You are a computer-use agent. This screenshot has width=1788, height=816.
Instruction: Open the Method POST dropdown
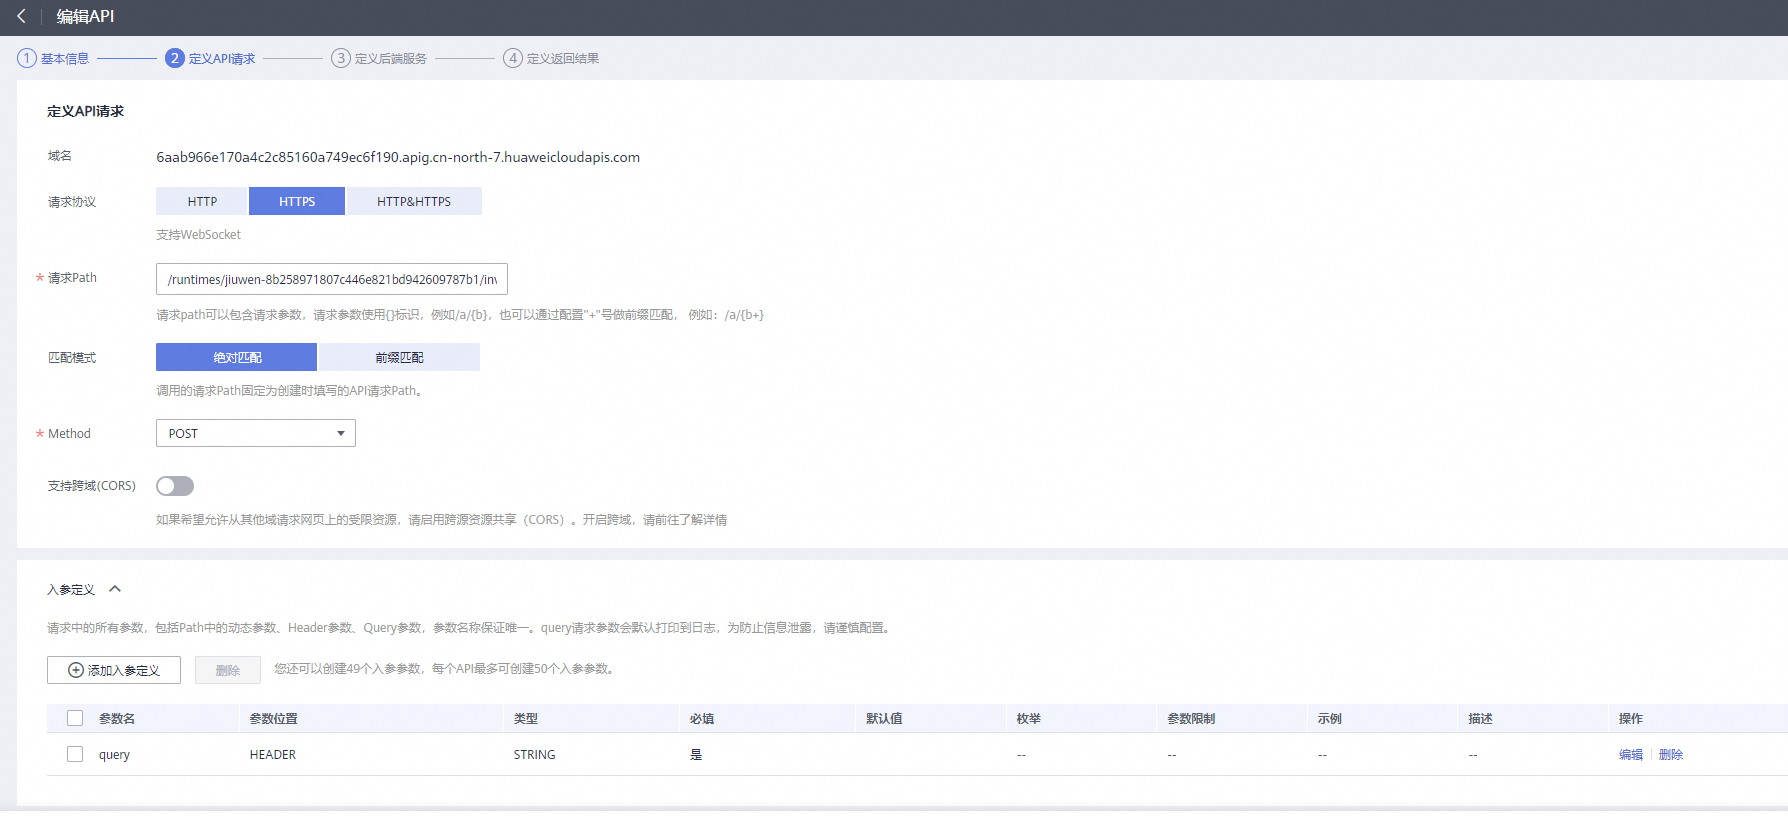256,433
